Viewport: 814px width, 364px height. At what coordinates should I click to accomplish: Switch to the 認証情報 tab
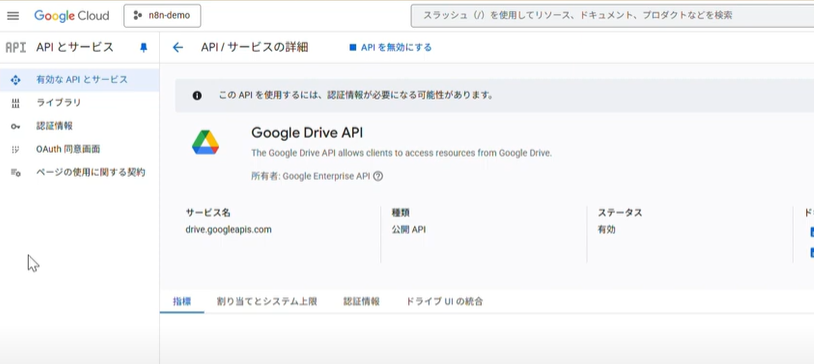[361, 302]
